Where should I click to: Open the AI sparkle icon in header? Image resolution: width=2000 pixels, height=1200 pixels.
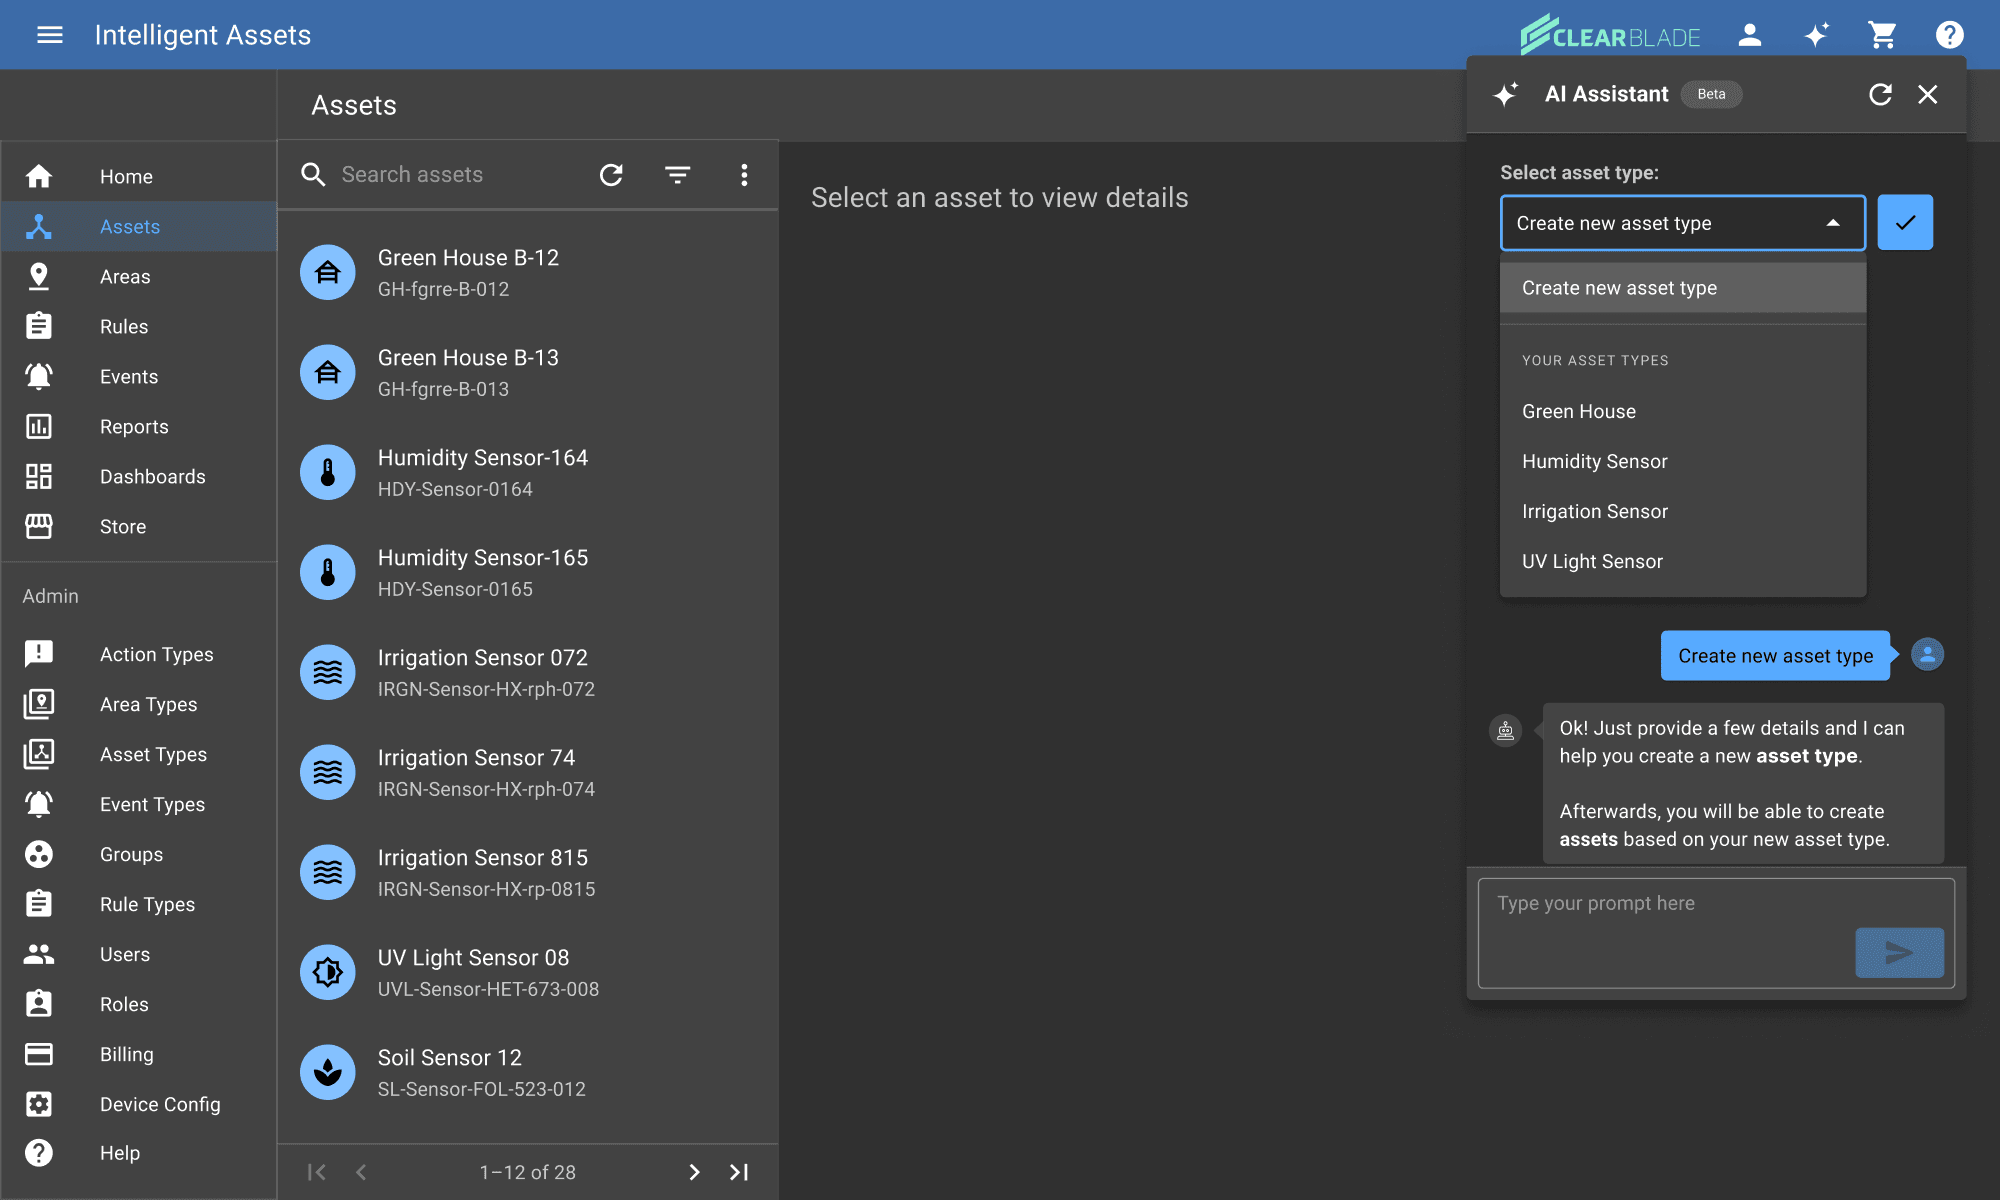[x=1816, y=35]
